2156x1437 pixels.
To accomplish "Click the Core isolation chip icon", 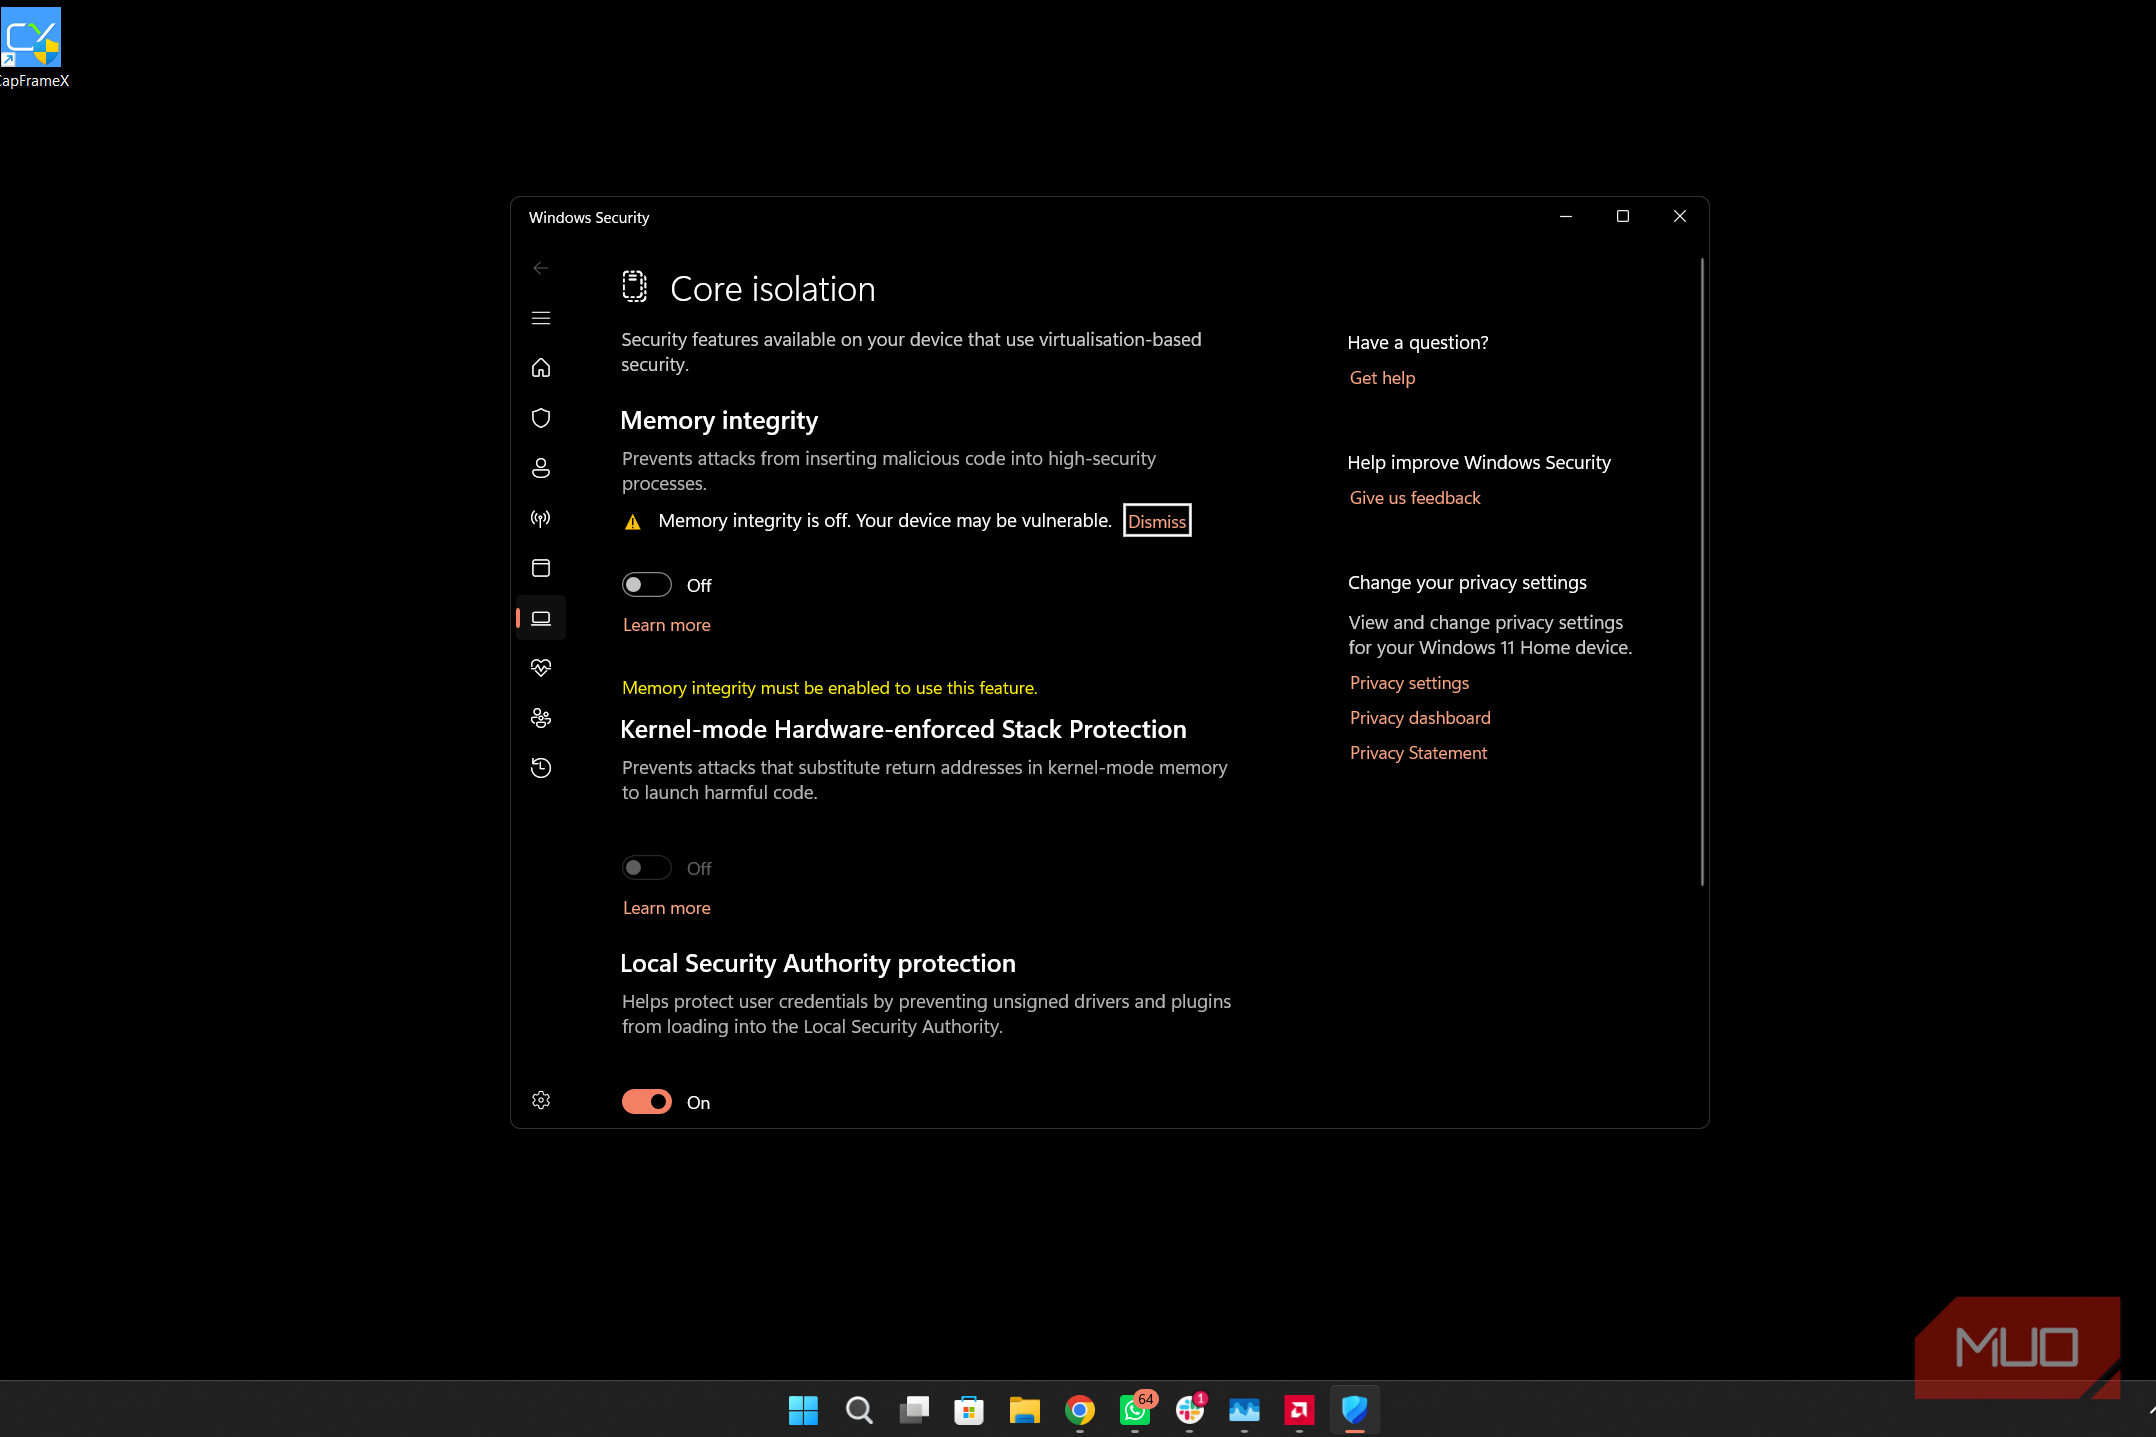I will tap(635, 286).
